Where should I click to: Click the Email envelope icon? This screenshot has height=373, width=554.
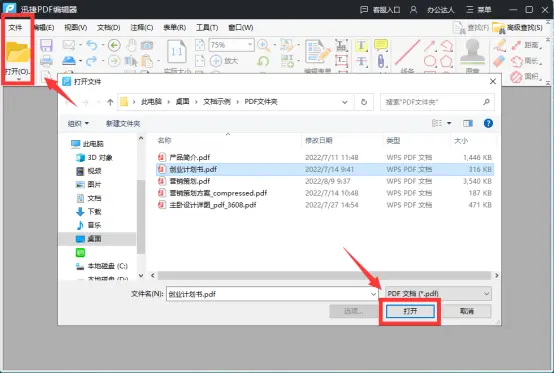click(x=69, y=45)
